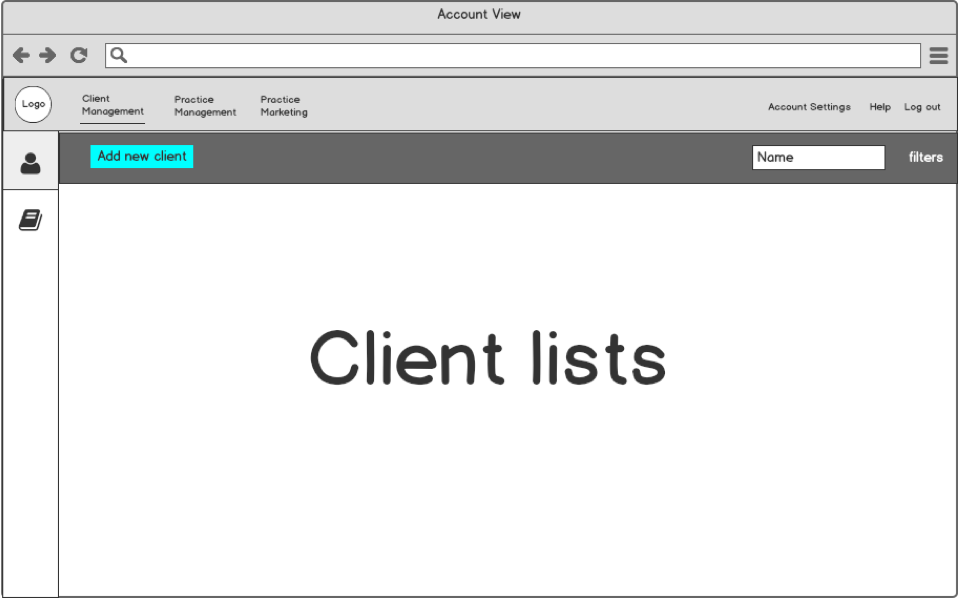This screenshot has height=598, width=958.
Task: Click the page refresh icon
Action: (79, 55)
